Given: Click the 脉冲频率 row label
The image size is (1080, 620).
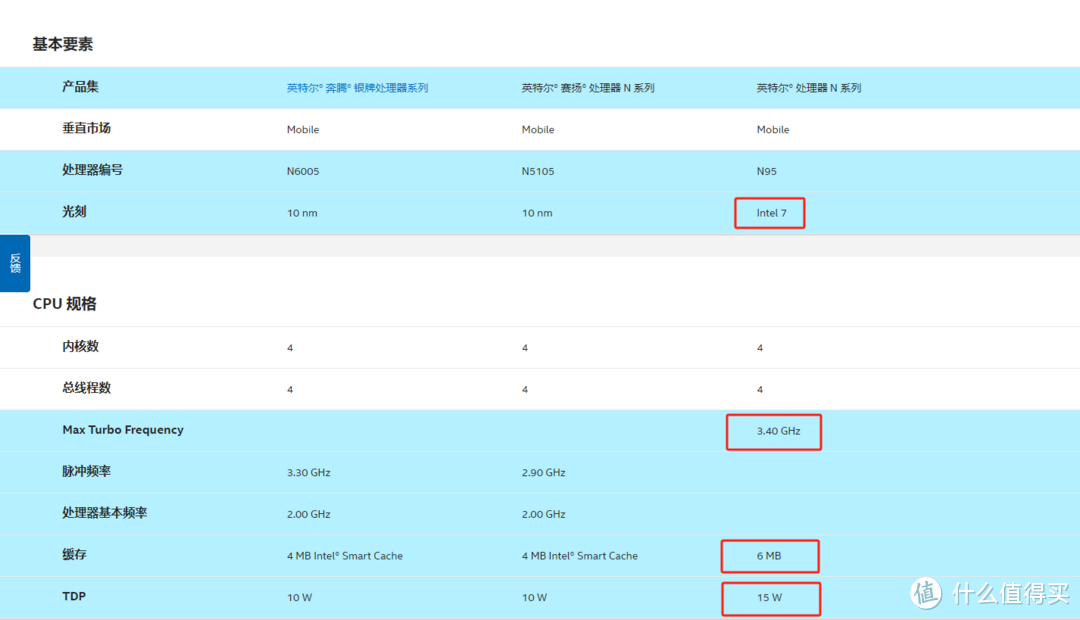Looking at the screenshot, I should coord(86,471).
